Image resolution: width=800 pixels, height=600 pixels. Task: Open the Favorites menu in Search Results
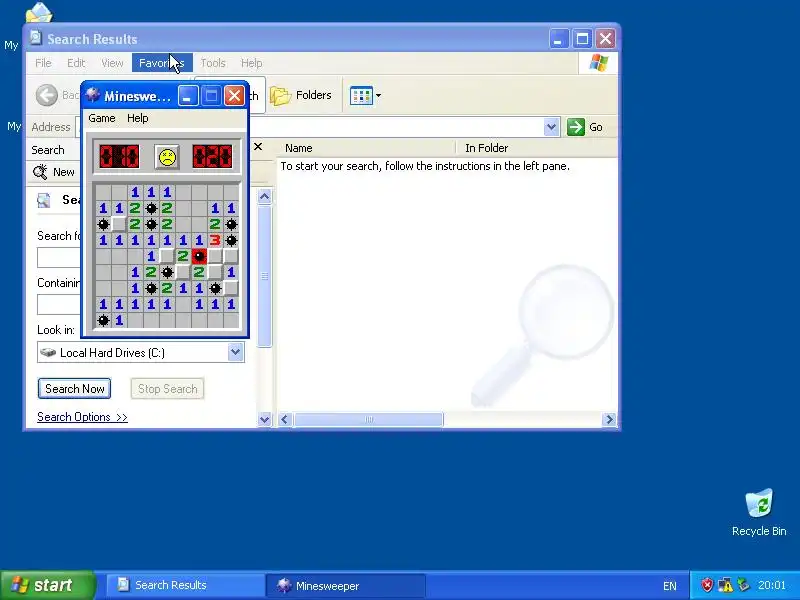[x=162, y=63]
